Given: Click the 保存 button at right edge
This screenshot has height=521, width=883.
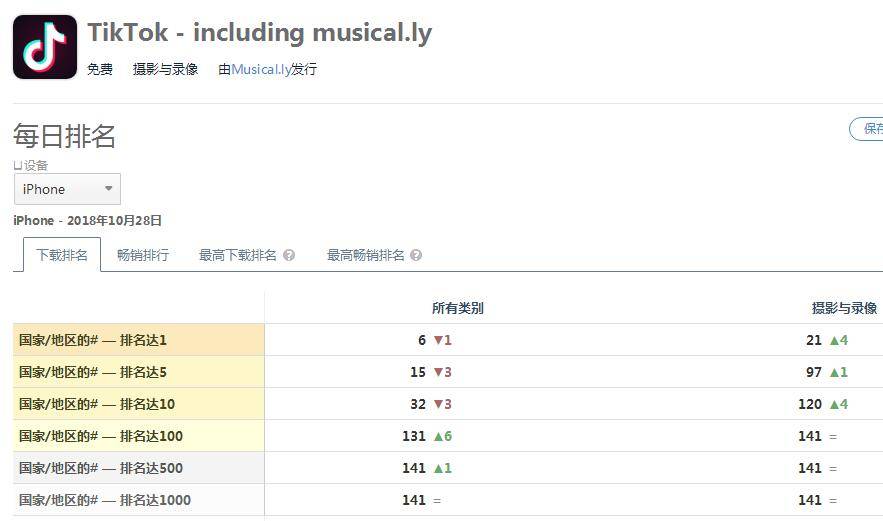Looking at the screenshot, I should [x=869, y=129].
